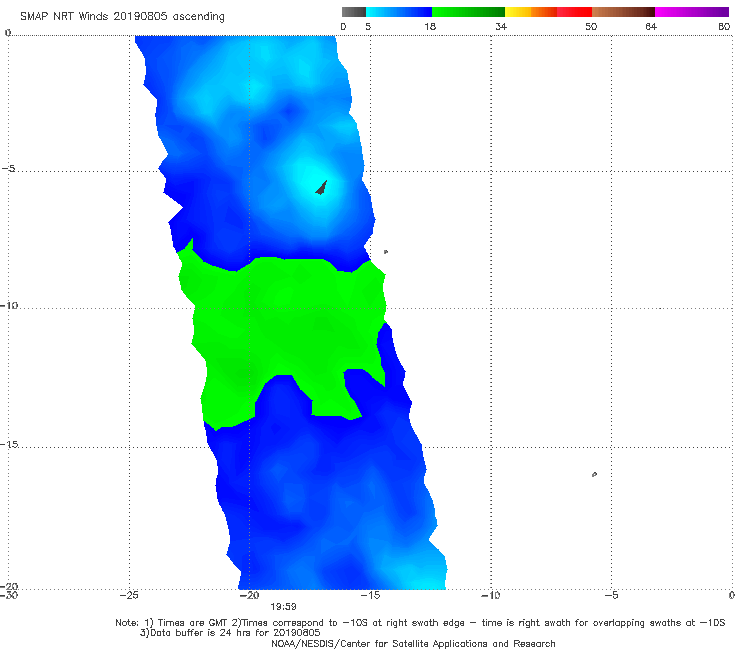Viewport: 740px width, 650px height.
Task: Click the longitude axis label '-5'
Action: [x=611, y=595]
